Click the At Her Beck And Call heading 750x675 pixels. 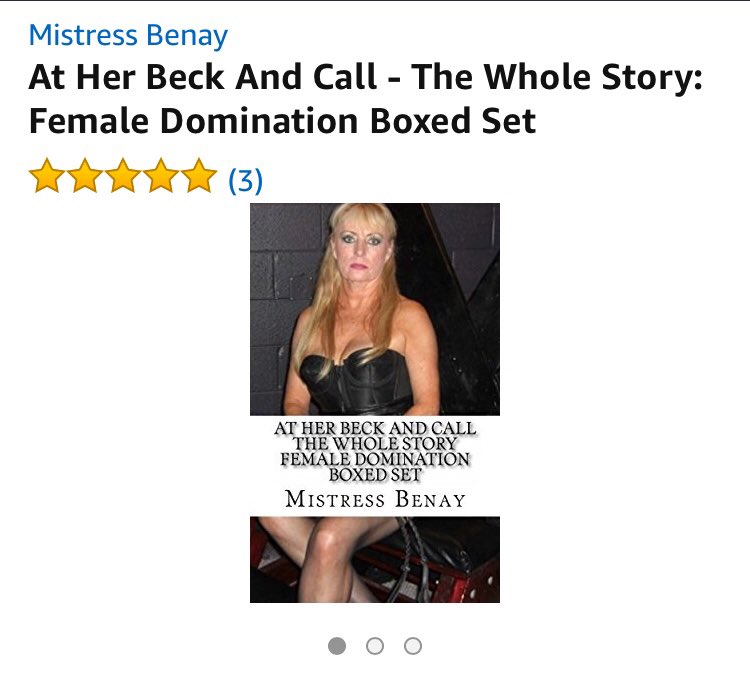(203, 77)
